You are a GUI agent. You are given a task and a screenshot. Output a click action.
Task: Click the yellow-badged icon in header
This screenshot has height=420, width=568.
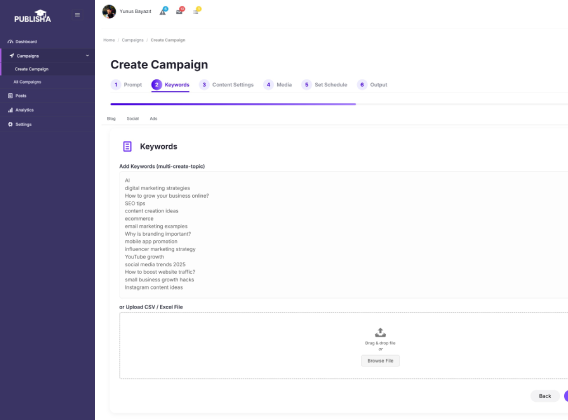pyautogui.click(x=196, y=12)
